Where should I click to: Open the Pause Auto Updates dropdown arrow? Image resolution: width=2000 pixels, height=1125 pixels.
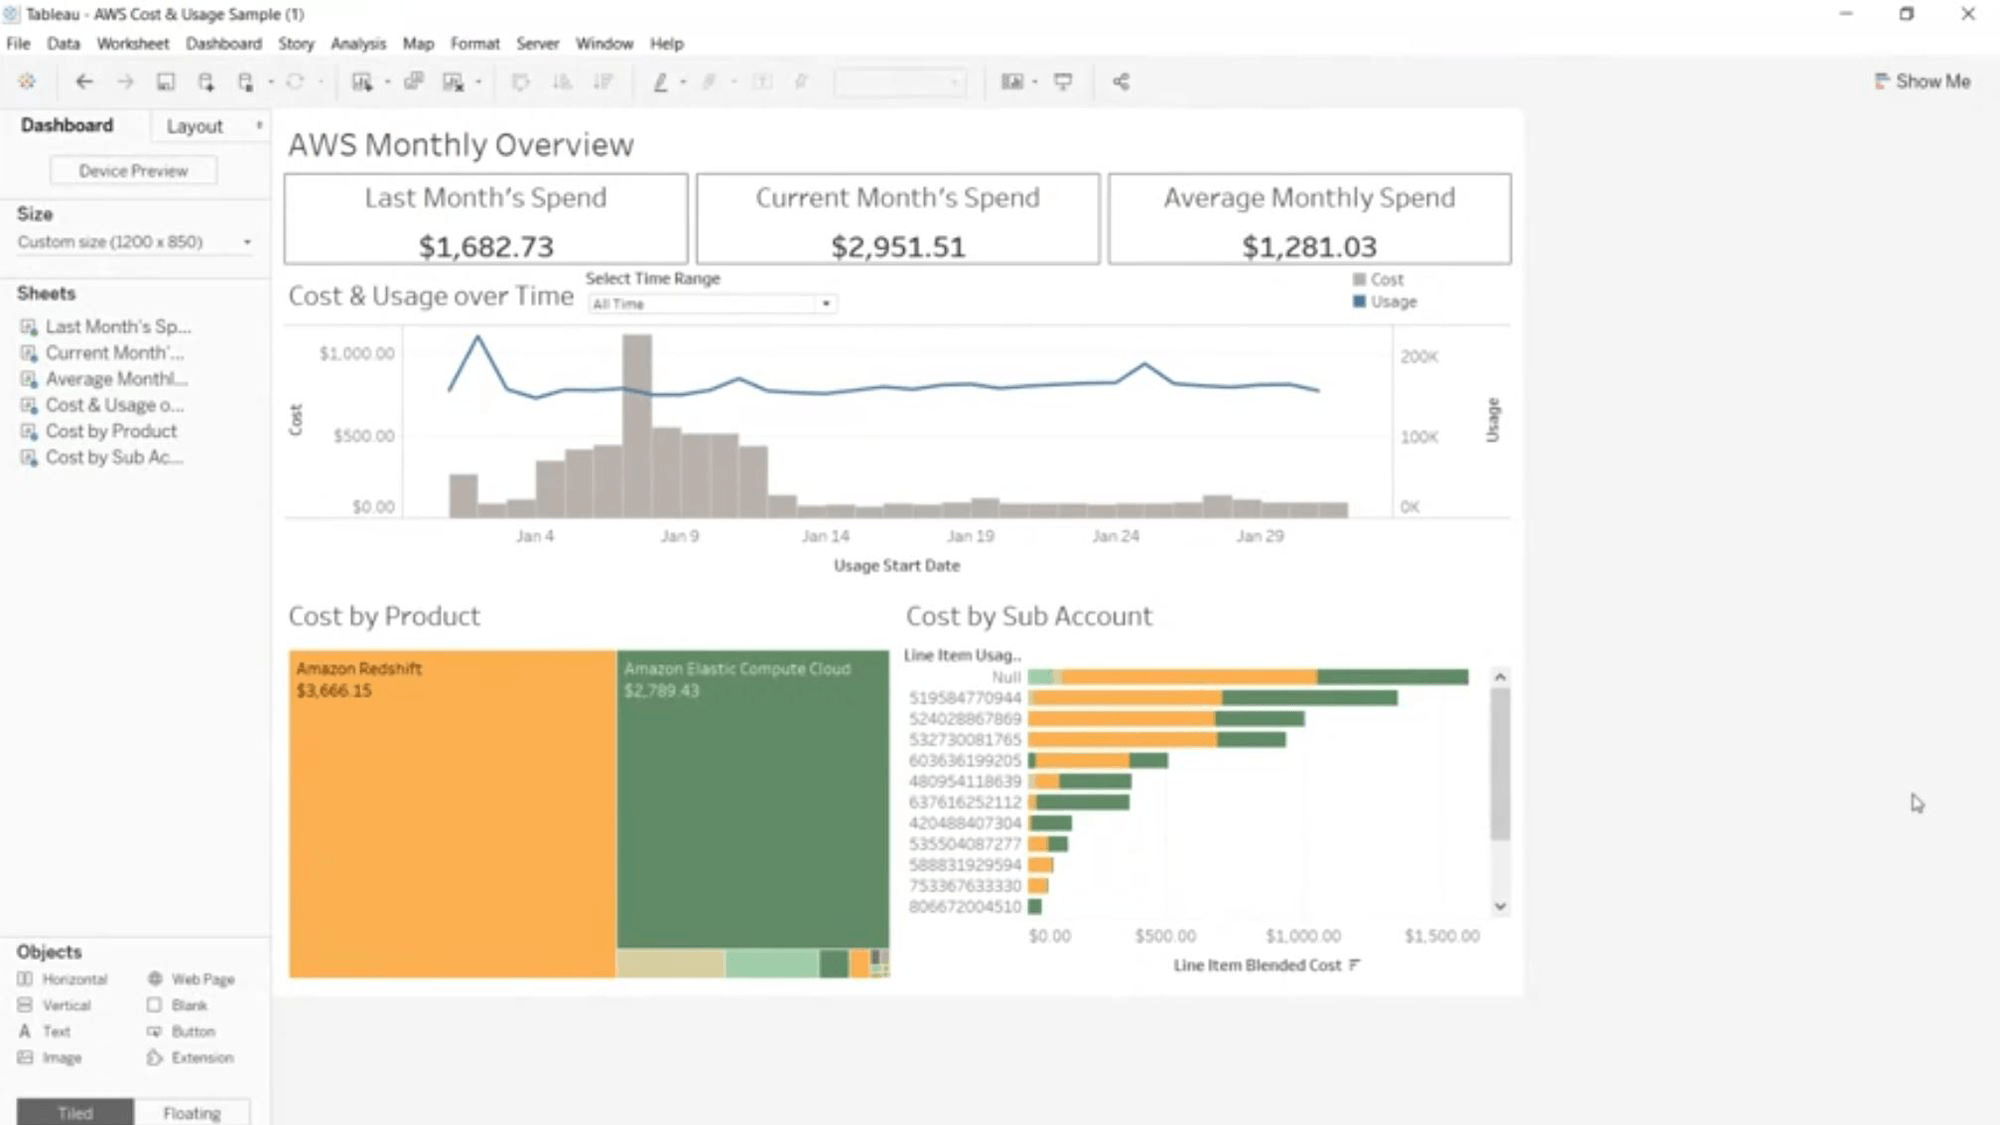[x=270, y=82]
